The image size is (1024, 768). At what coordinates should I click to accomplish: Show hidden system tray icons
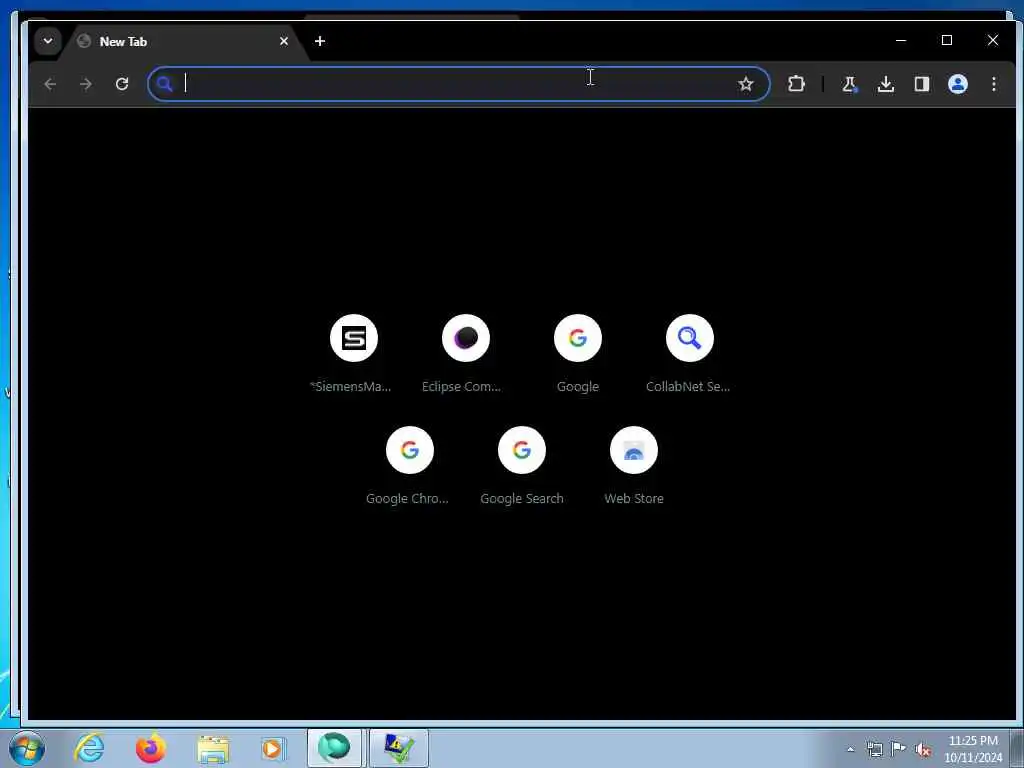tap(850, 749)
